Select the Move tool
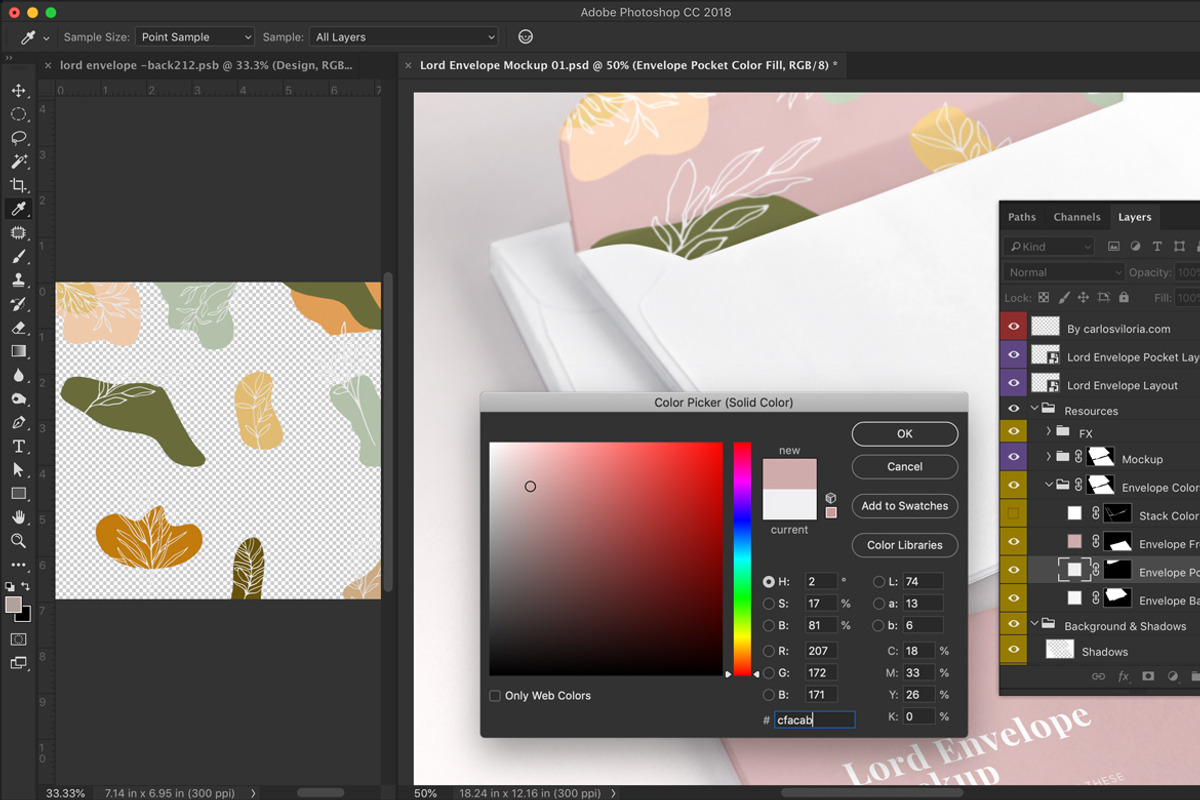The image size is (1200, 800). [x=18, y=90]
